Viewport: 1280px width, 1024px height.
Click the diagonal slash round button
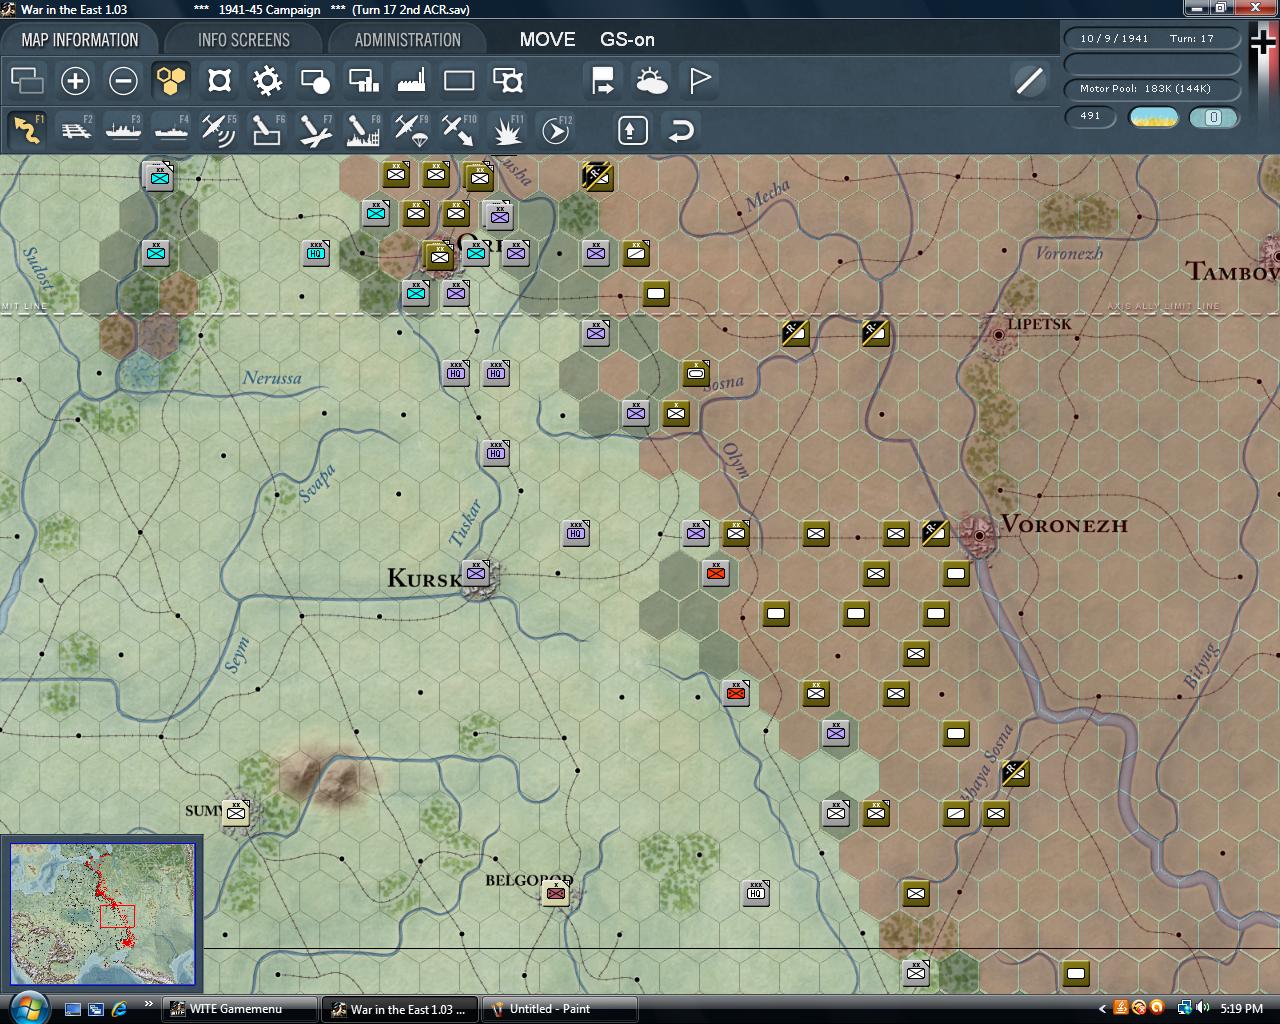[1029, 81]
